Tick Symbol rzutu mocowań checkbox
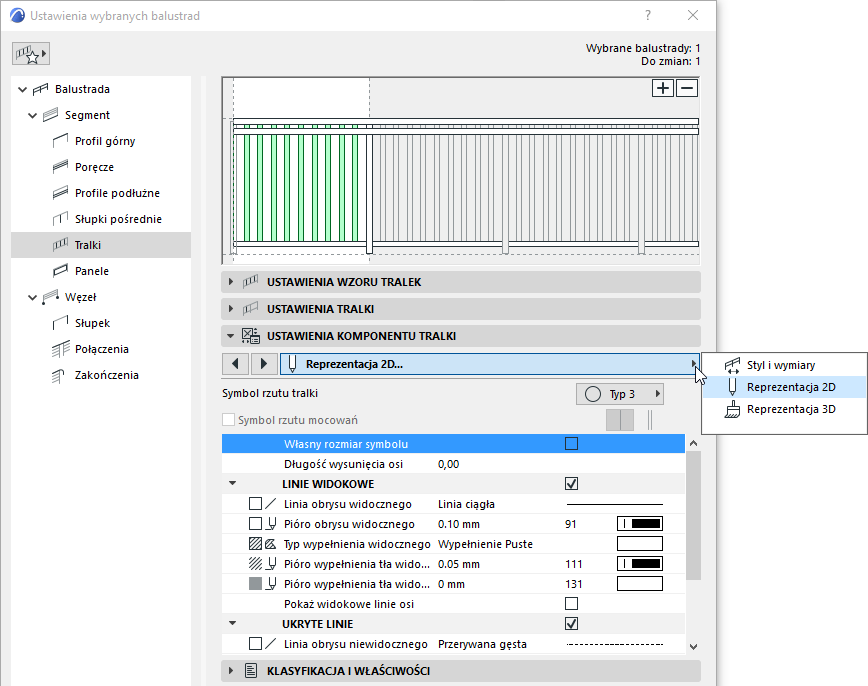868x686 pixels. 228,420
